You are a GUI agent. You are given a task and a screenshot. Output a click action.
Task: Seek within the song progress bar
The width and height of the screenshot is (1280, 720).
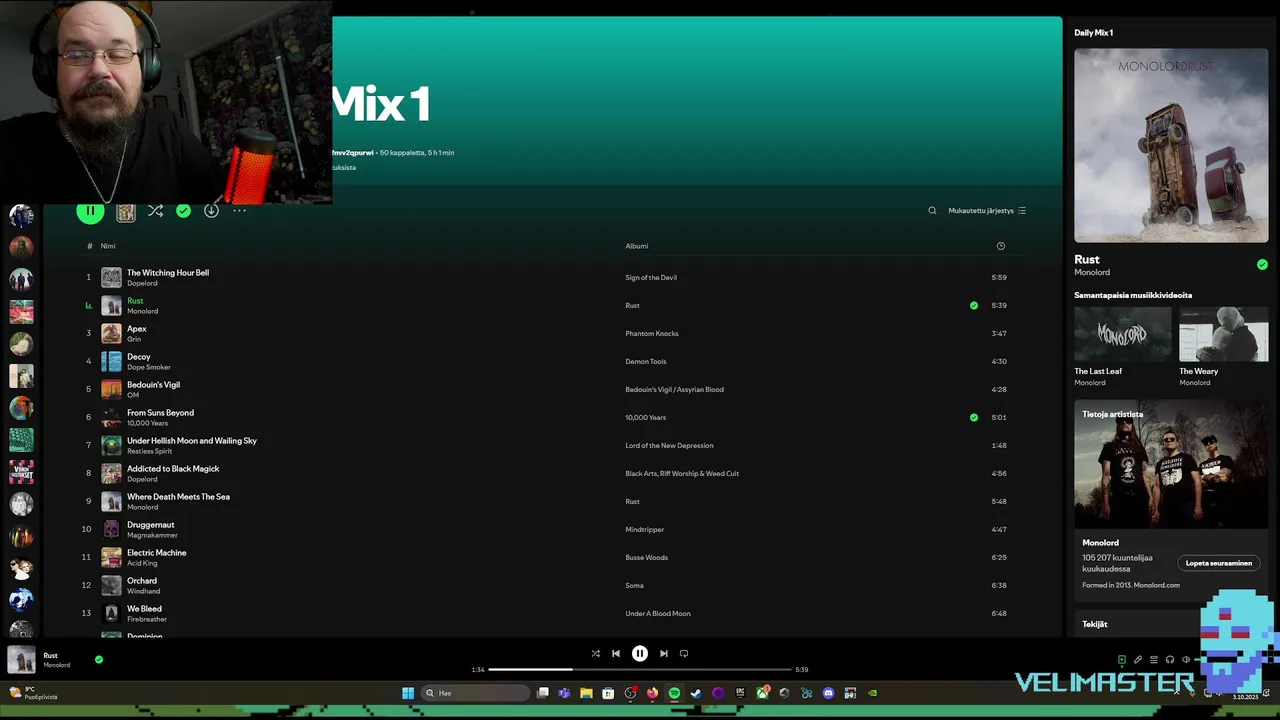(x=640, y=669)
